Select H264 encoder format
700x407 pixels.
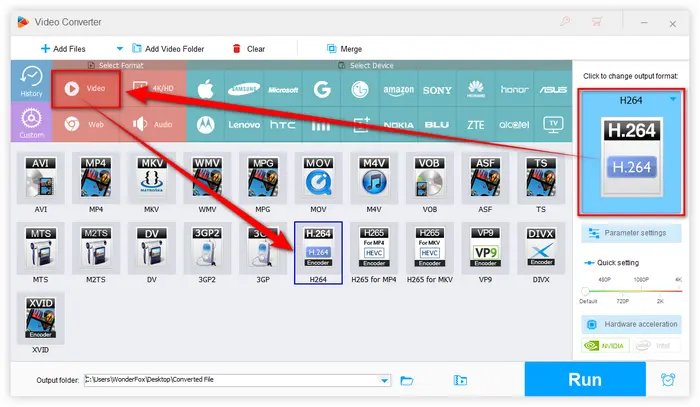point(318,253)
